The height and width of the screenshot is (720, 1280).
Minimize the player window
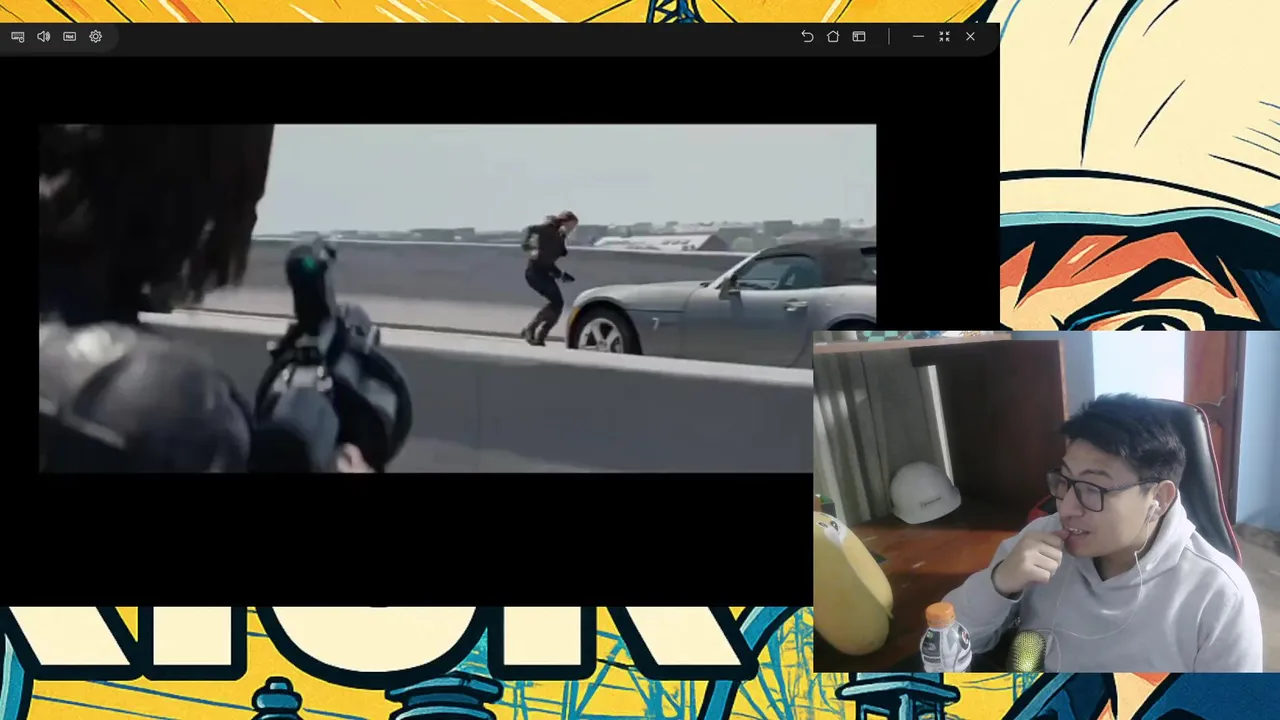pyautogui.click(x=918, y=36)
